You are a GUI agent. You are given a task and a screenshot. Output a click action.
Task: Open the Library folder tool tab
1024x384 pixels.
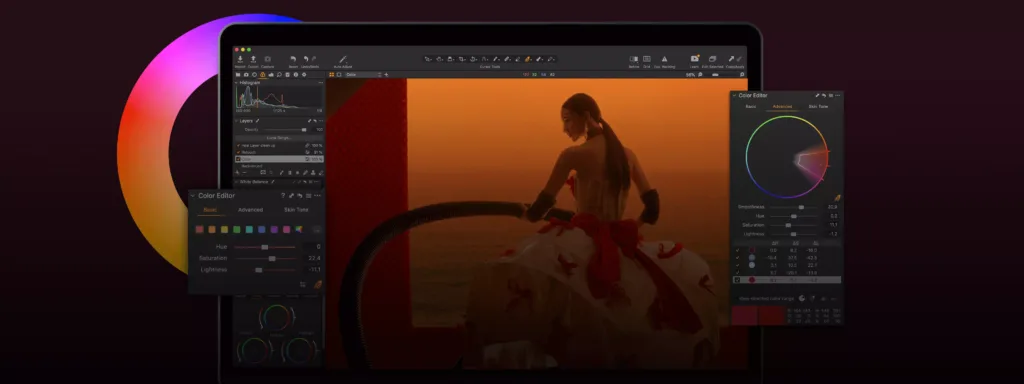(x=238, y=74)
